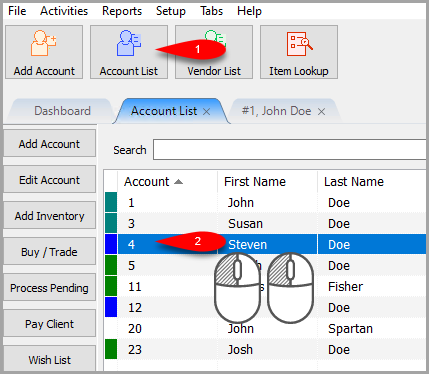The width and height of the screenshot is (429, 374).
Task: Click the Add Inventory button
Action: click(x=49, y=216)
